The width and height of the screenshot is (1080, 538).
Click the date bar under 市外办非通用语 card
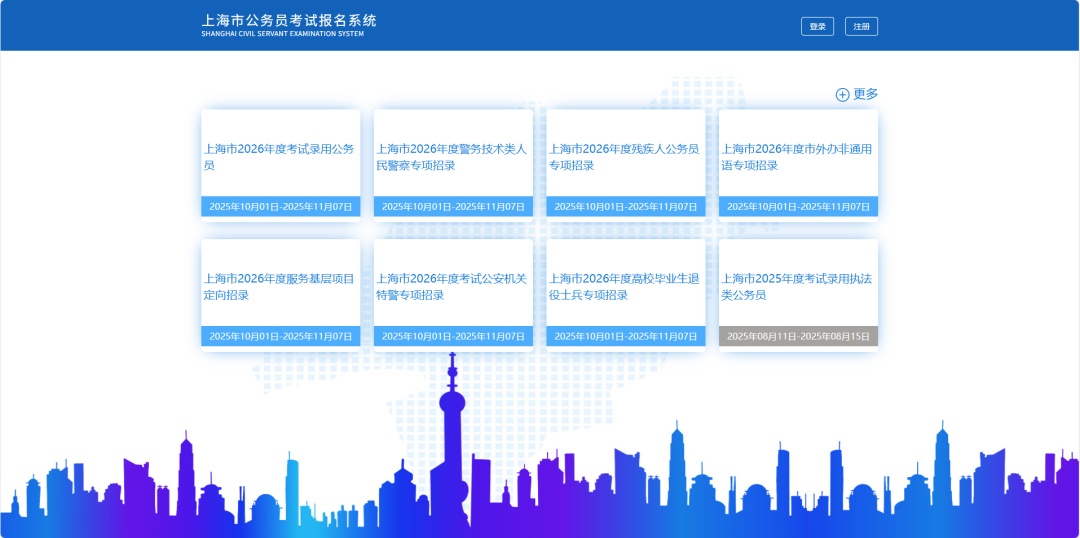[798, 206]
